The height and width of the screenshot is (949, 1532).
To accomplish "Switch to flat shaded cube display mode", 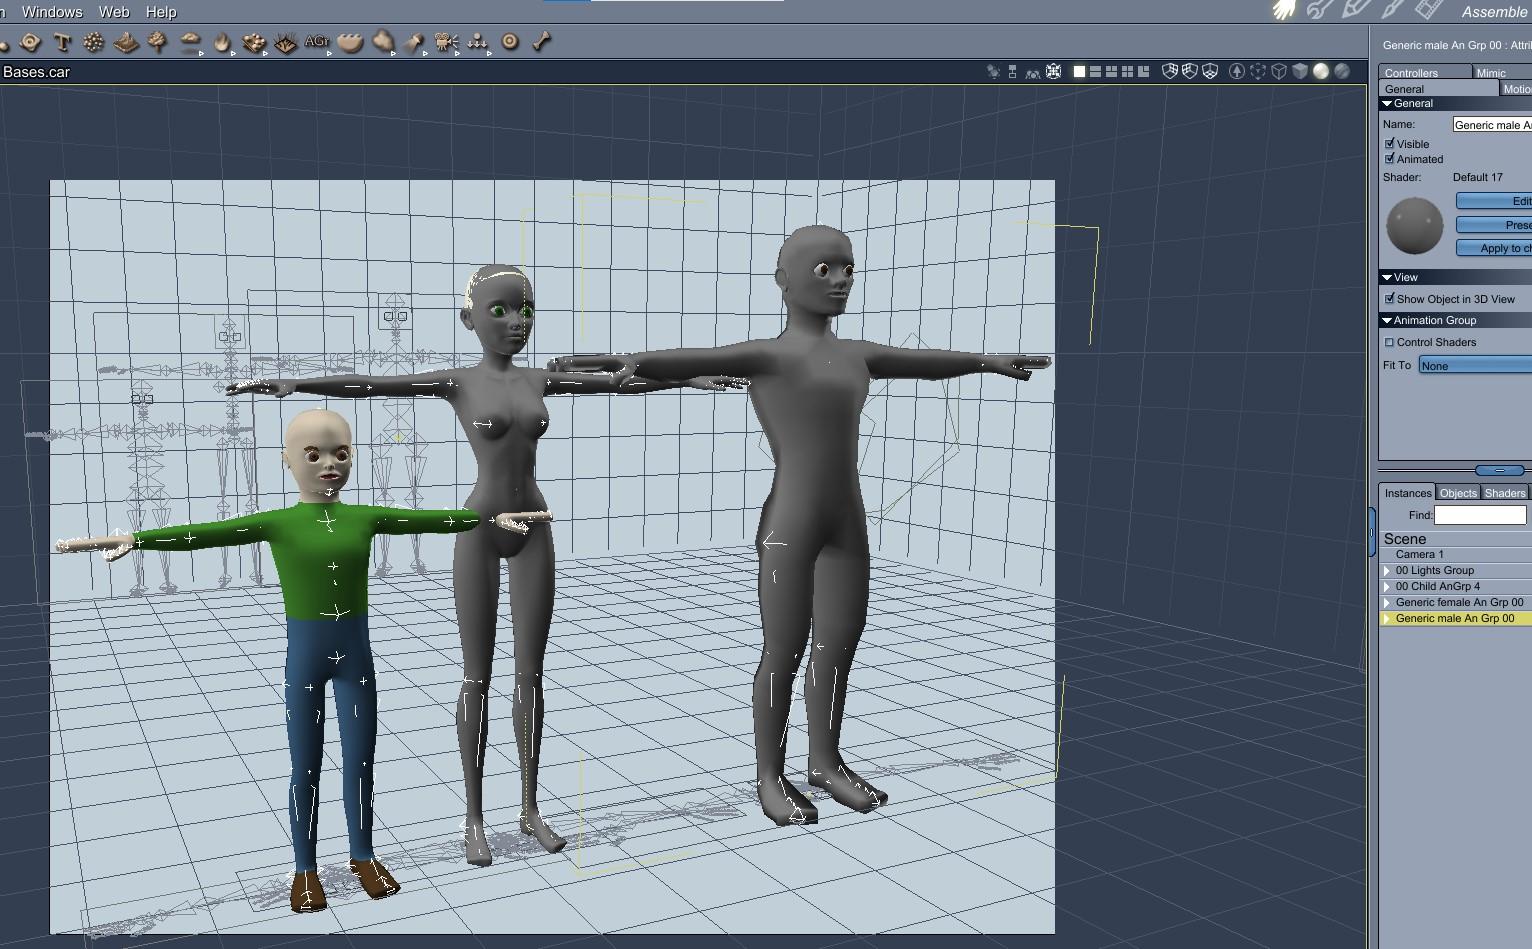I will point(1300,71).
